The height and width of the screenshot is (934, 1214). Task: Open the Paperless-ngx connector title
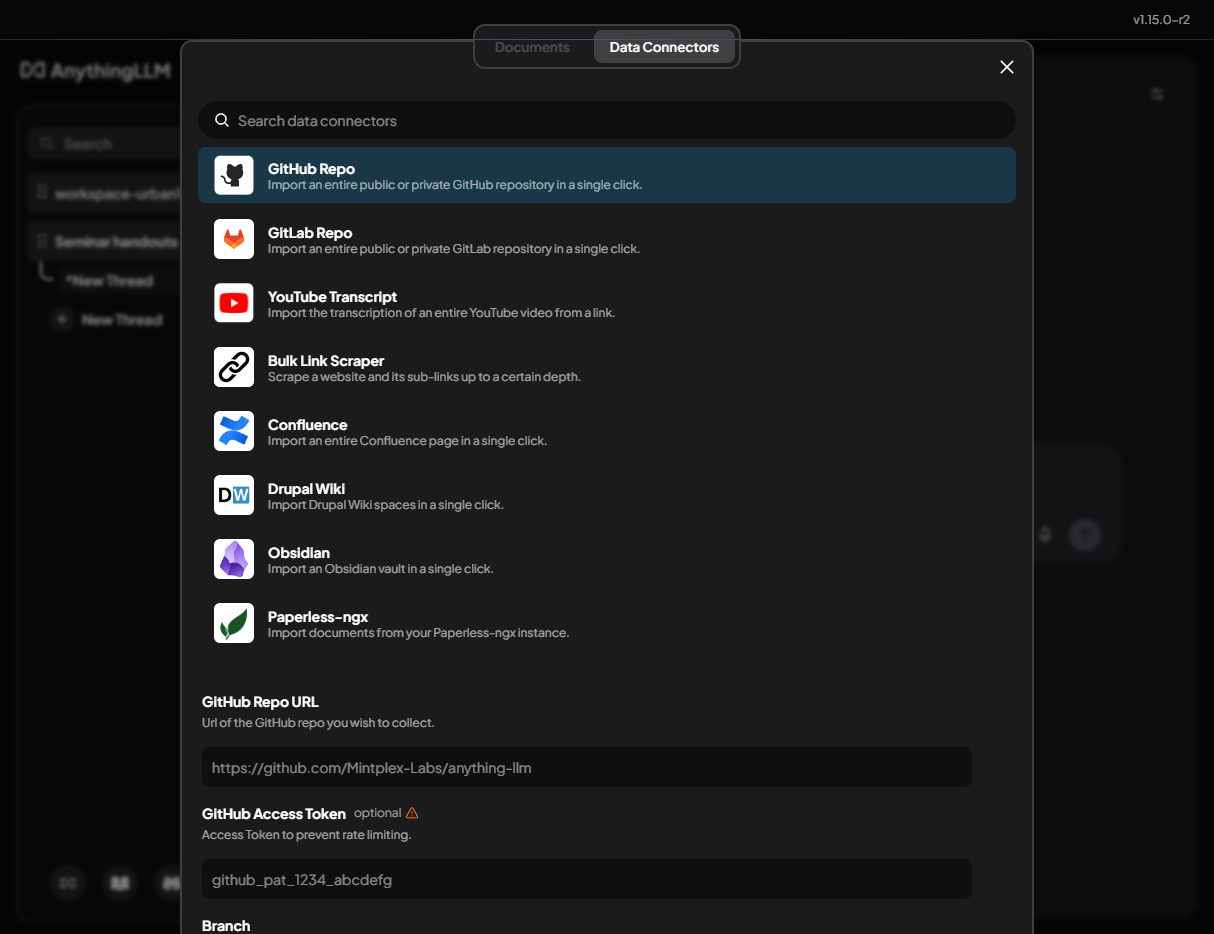[x=318, y=617]
